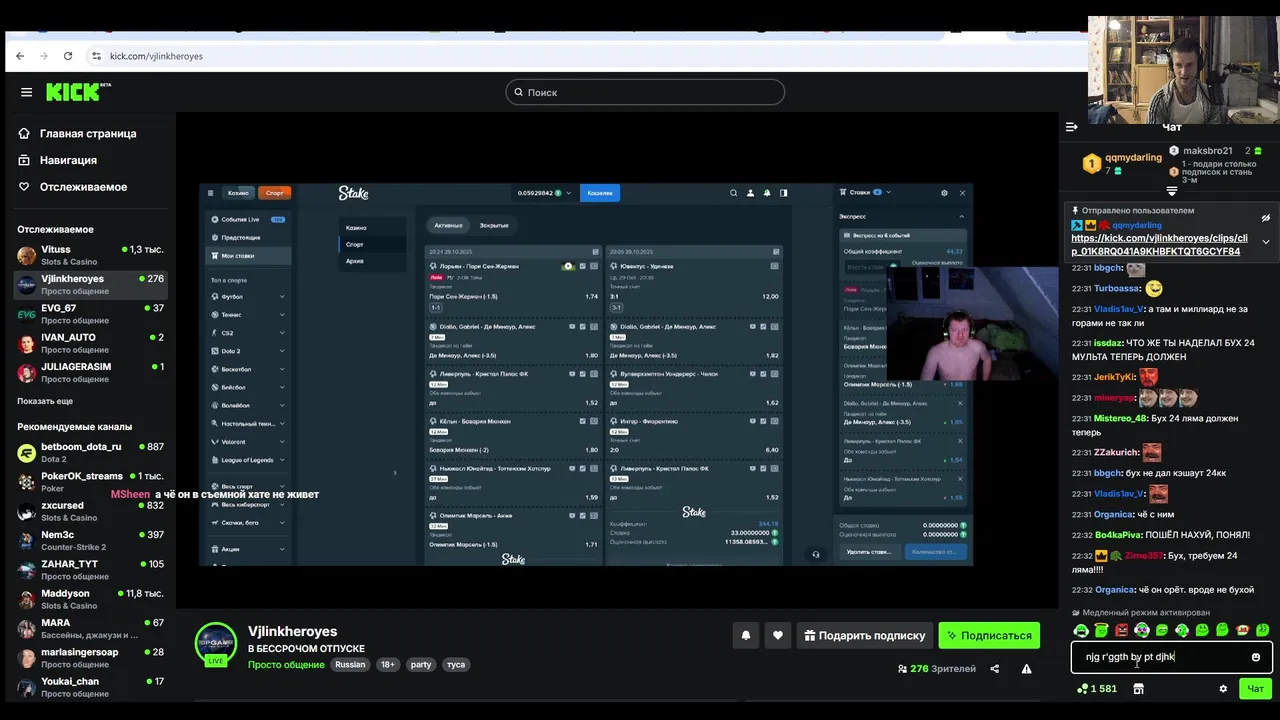The height and width of the screenshot is (720, 1280).
Task: Click the JerikTyKi username in chat
Action: pos(1114,377)
